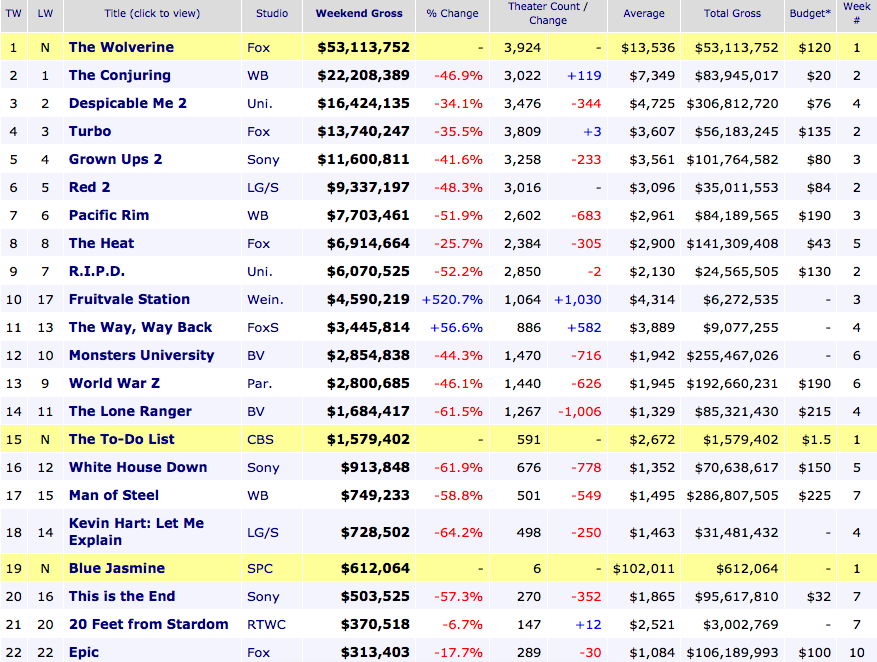Sort by TW rank column header
This screenshot has width=877, height=662.
pos(13,13)
